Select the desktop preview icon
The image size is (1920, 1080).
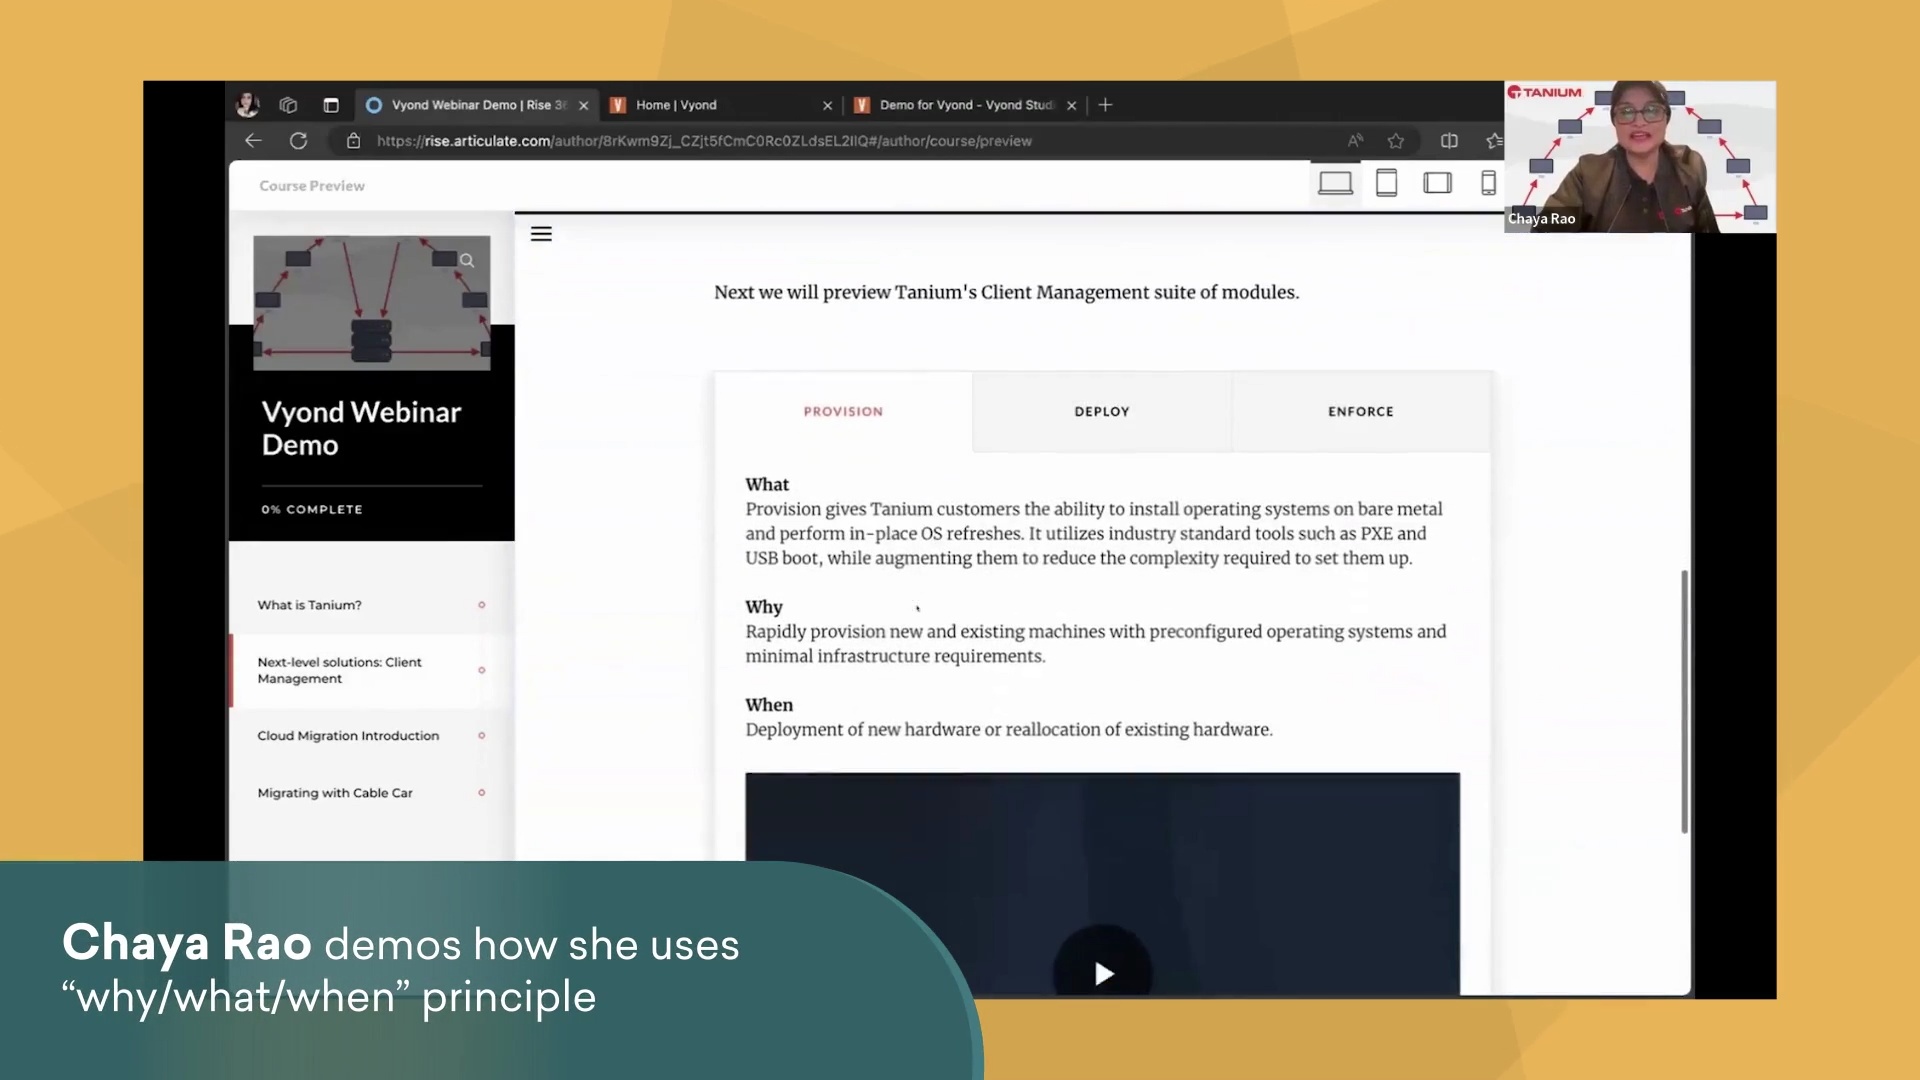(x=1335, y=182)
